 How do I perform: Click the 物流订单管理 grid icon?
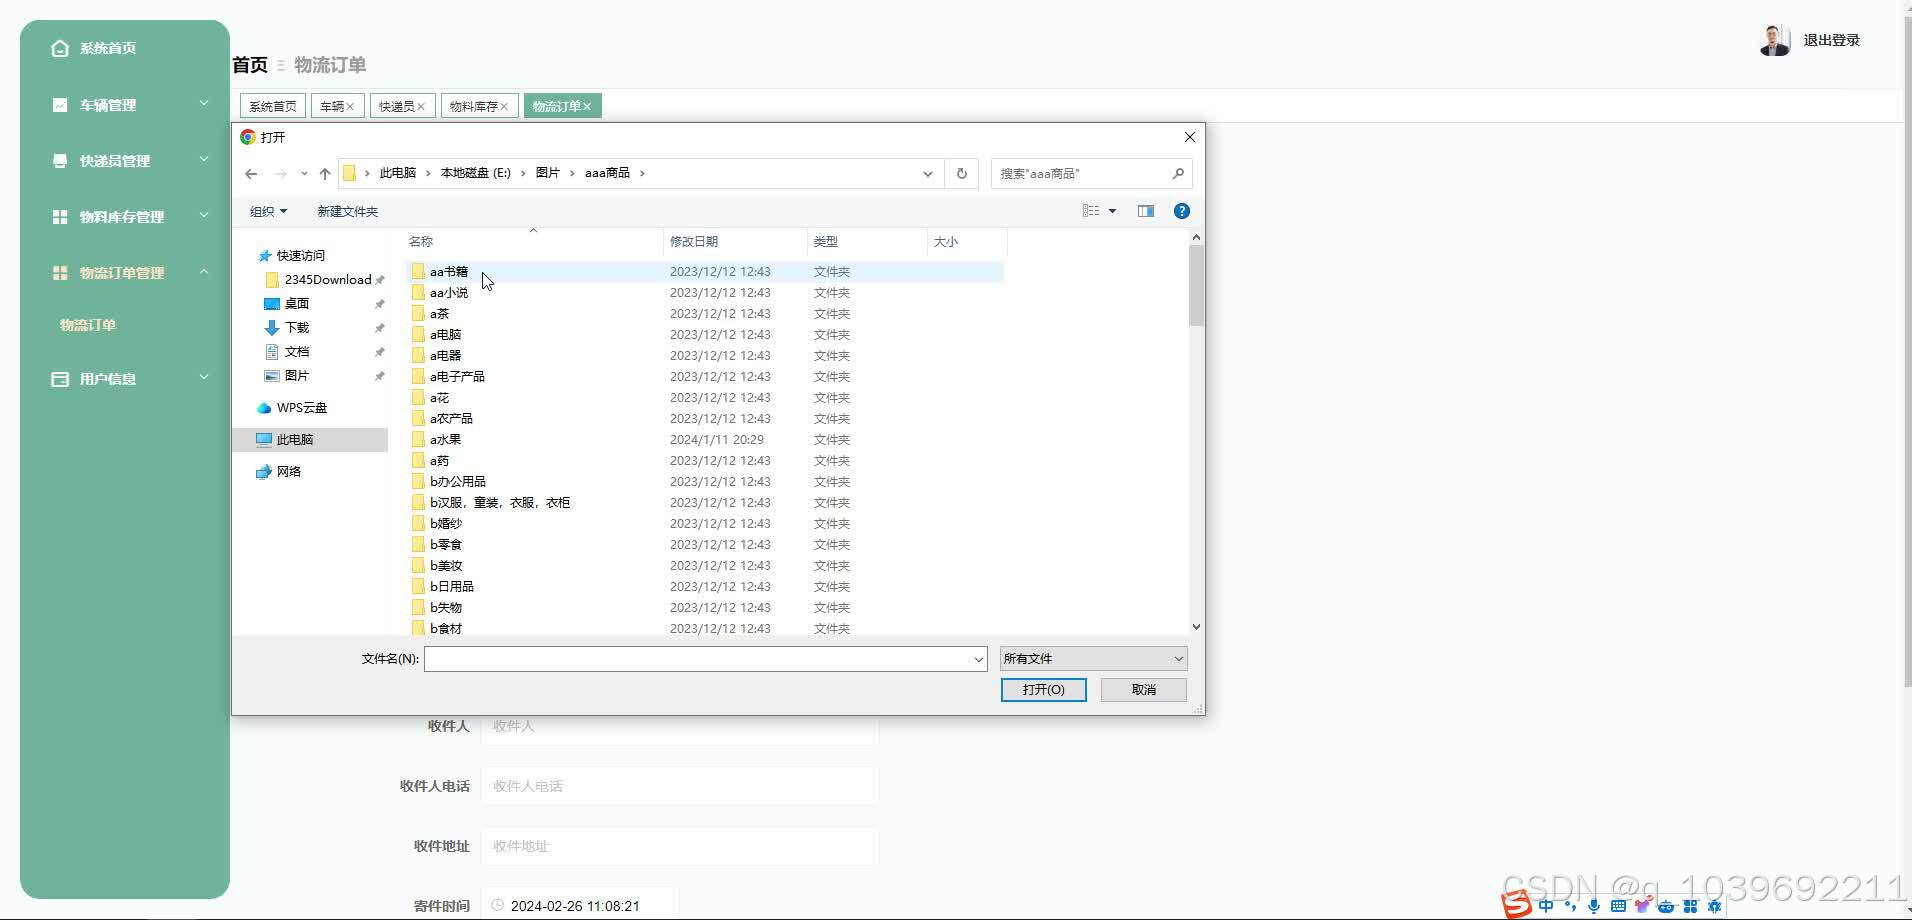tap(60, 273)
